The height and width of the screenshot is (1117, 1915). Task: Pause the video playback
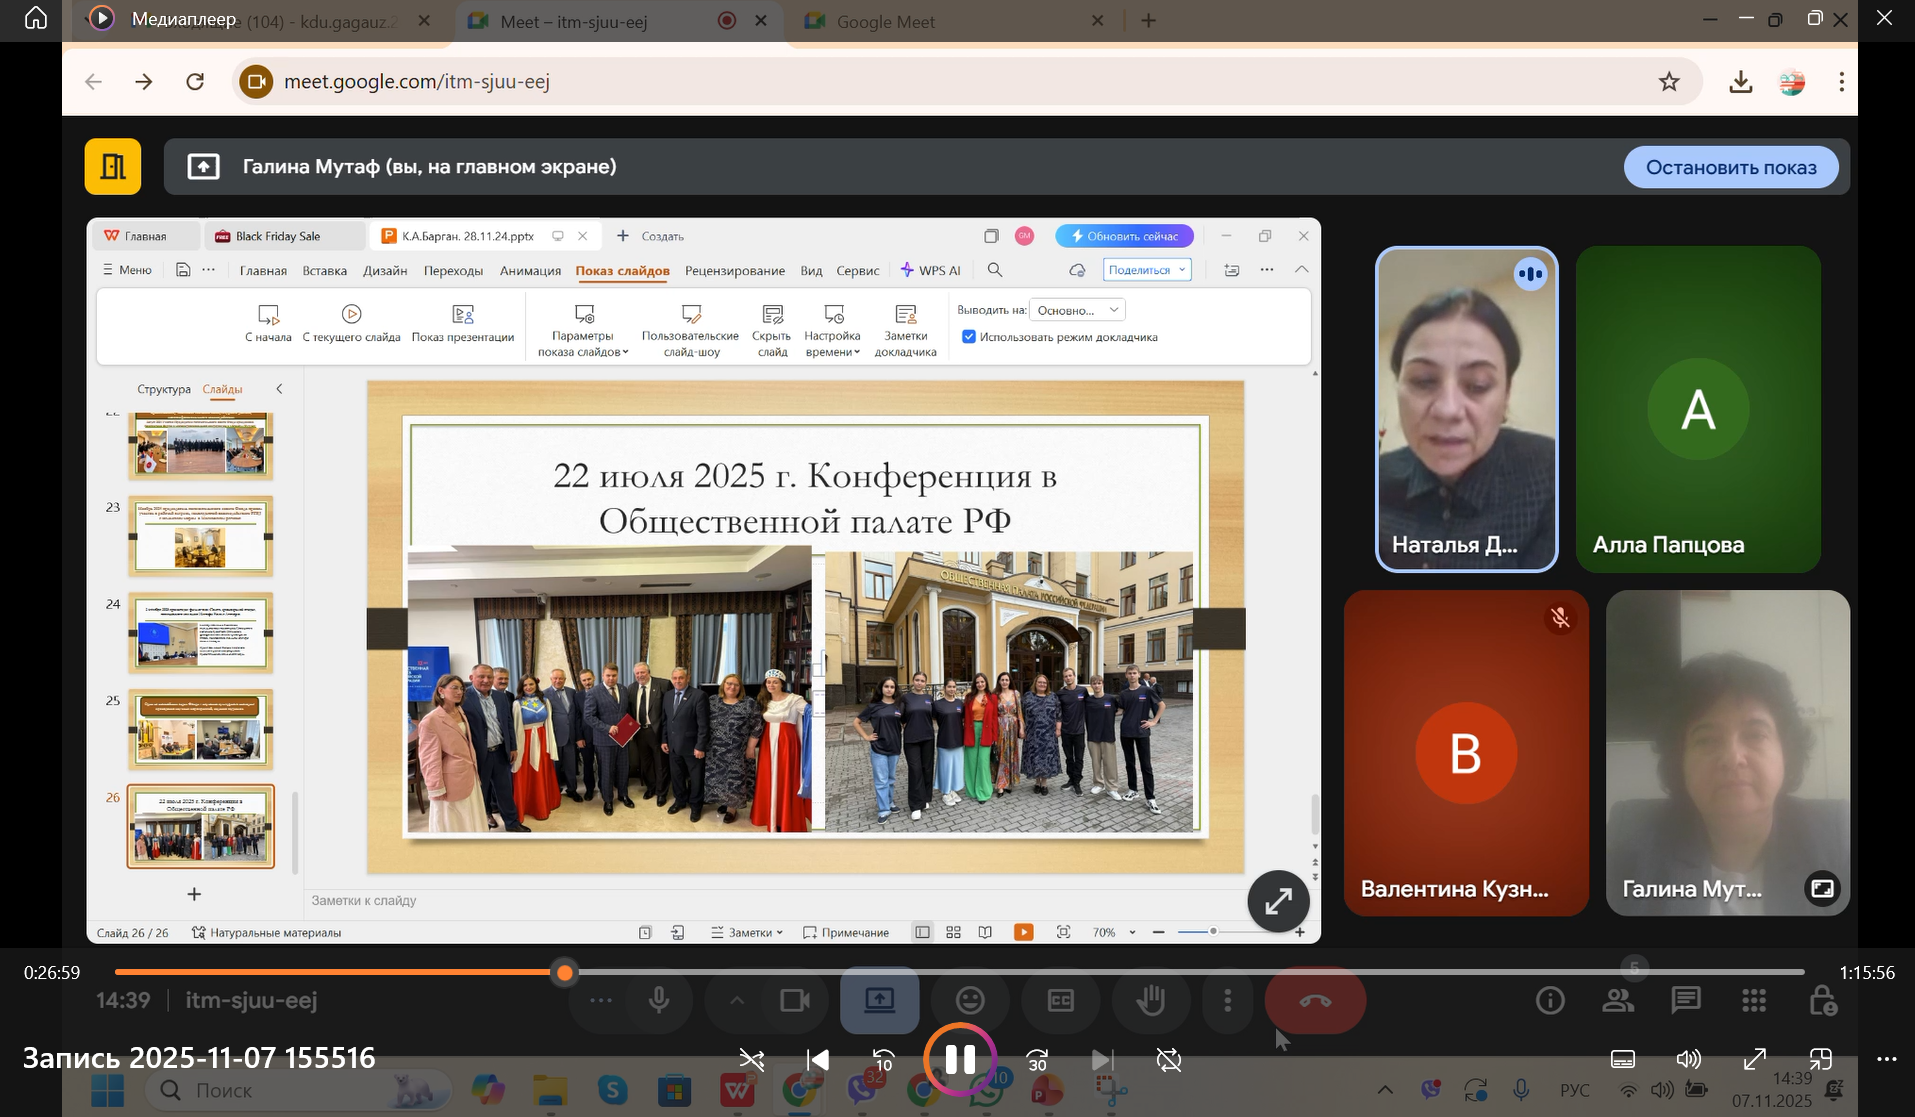pos(959,1059)
